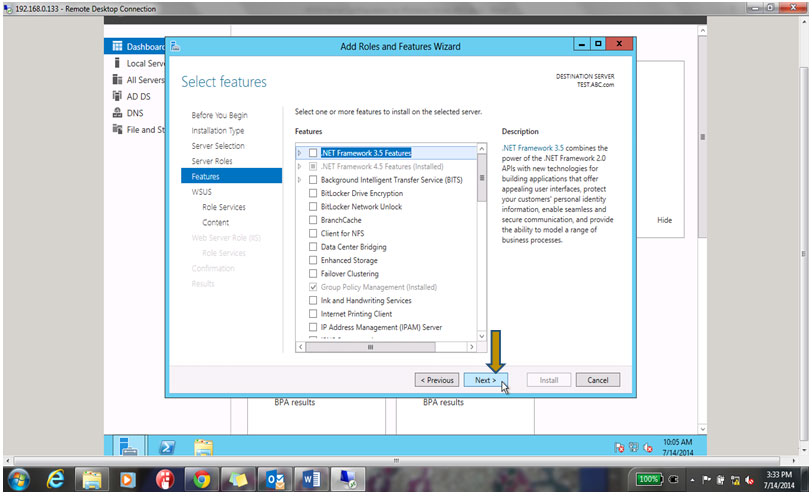Tick Internet Printing Client checkbox

[313, 314]
